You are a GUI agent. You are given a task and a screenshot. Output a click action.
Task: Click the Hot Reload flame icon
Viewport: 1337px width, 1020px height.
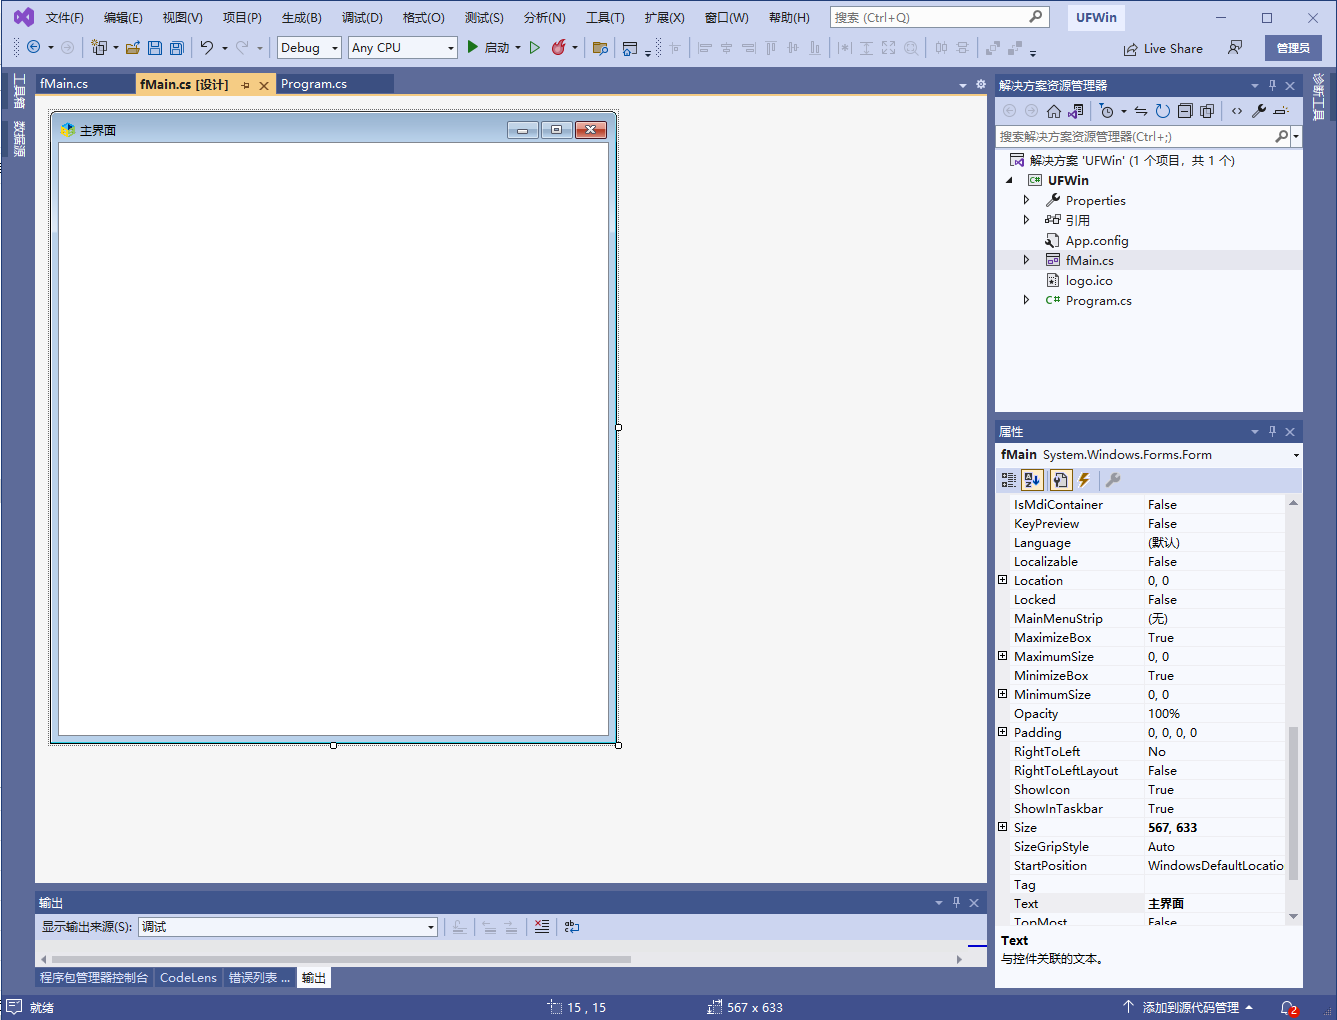pyautogui.click(x=559, y=47)
